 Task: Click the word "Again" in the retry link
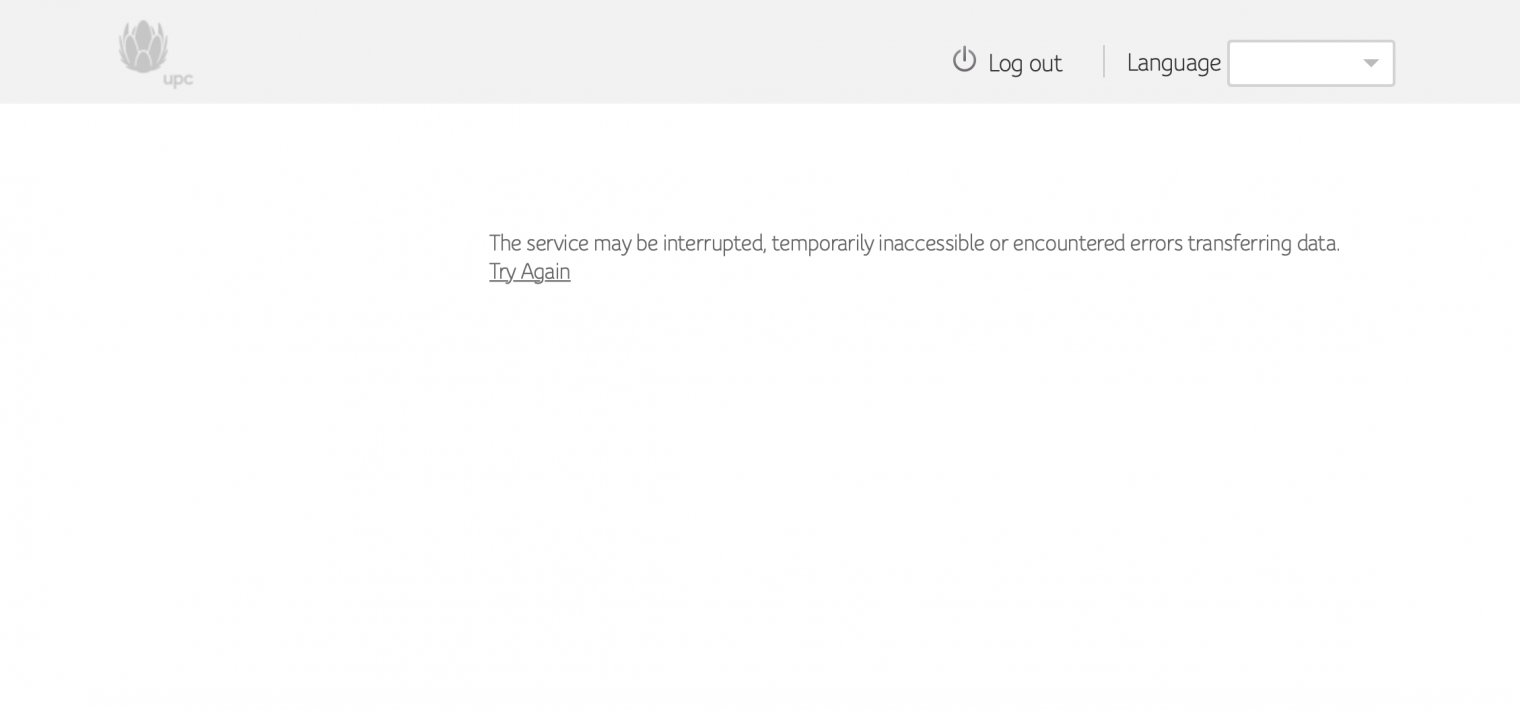(546, 272)
